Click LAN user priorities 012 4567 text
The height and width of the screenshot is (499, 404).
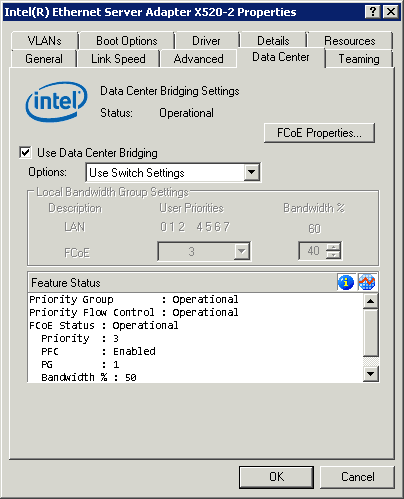pos(195,227)
